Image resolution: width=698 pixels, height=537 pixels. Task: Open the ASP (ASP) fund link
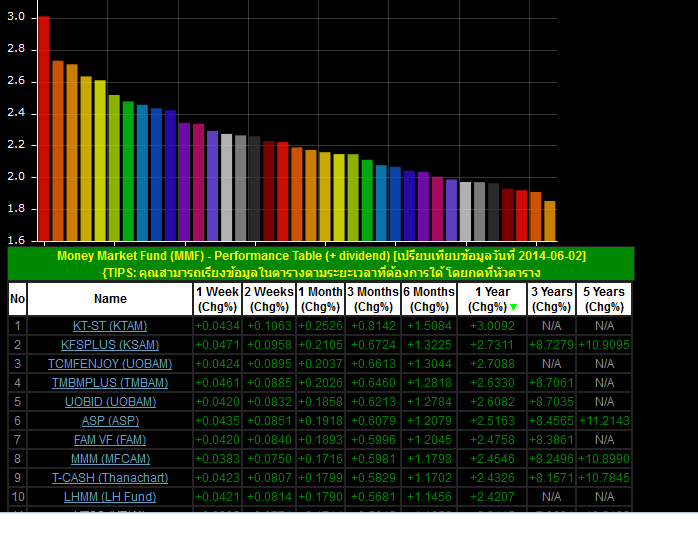pyautogui.click(x=110, y=421)
